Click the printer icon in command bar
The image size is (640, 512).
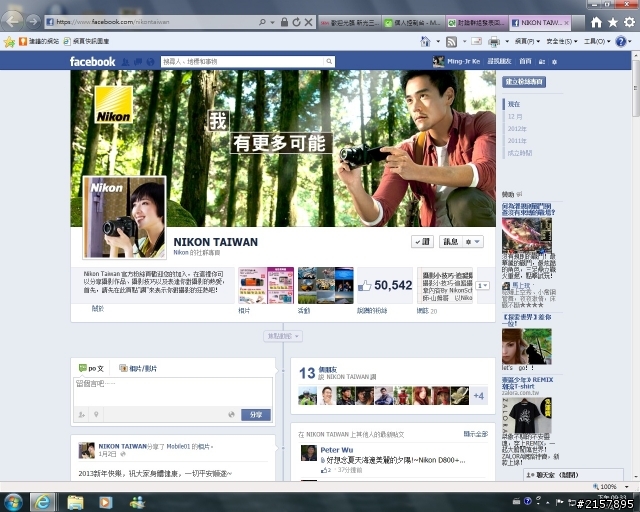point(494,41)
